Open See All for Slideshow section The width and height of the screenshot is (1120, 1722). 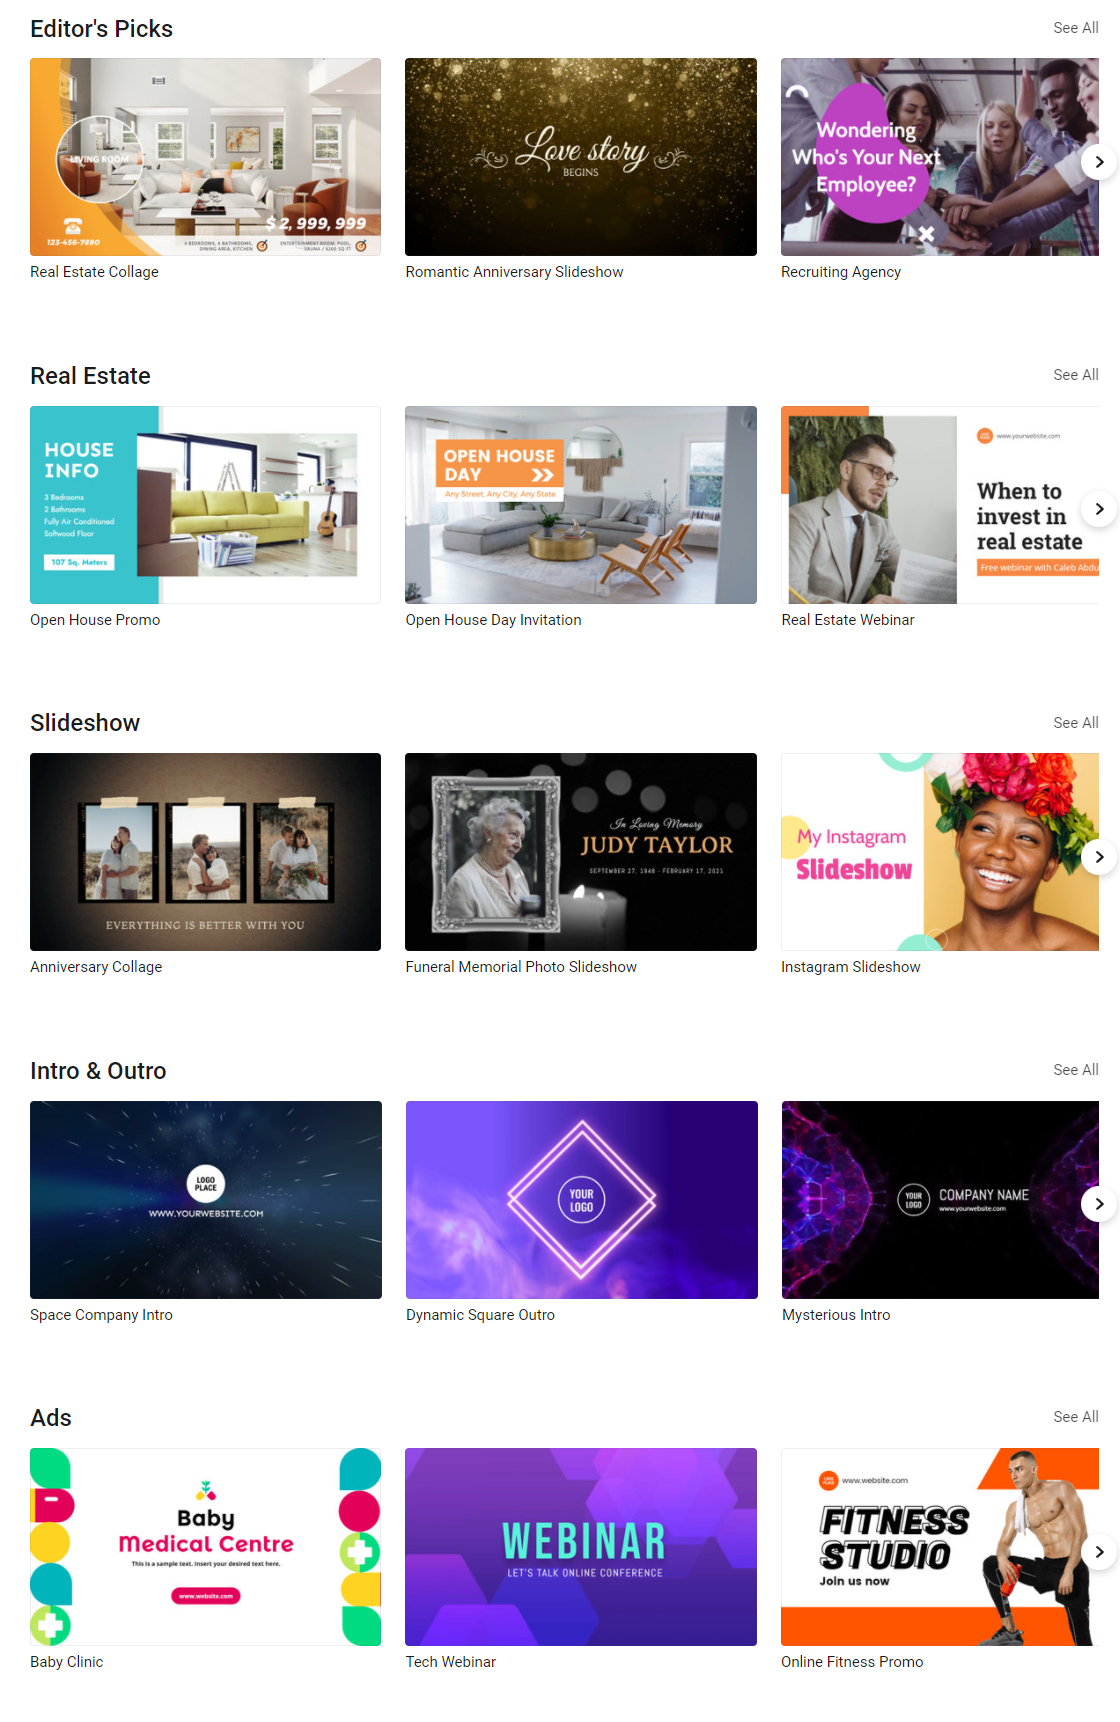point(1075,723)
